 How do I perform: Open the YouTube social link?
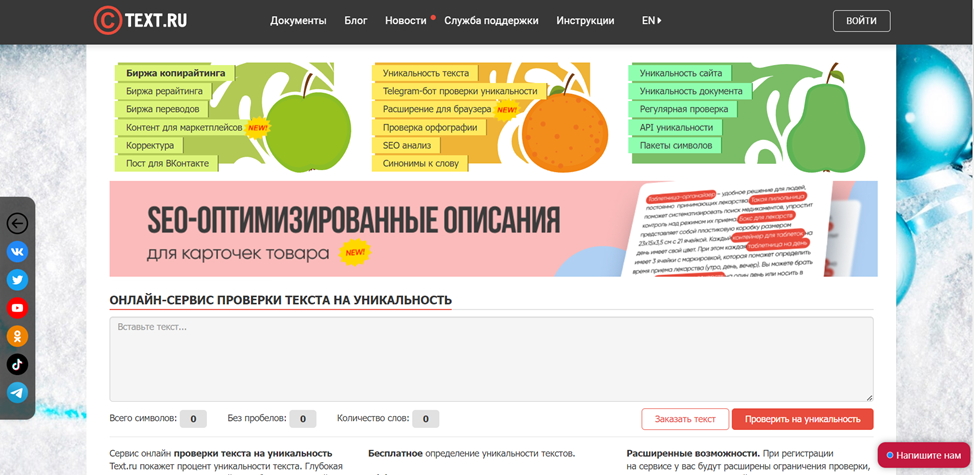coord(17,308)
